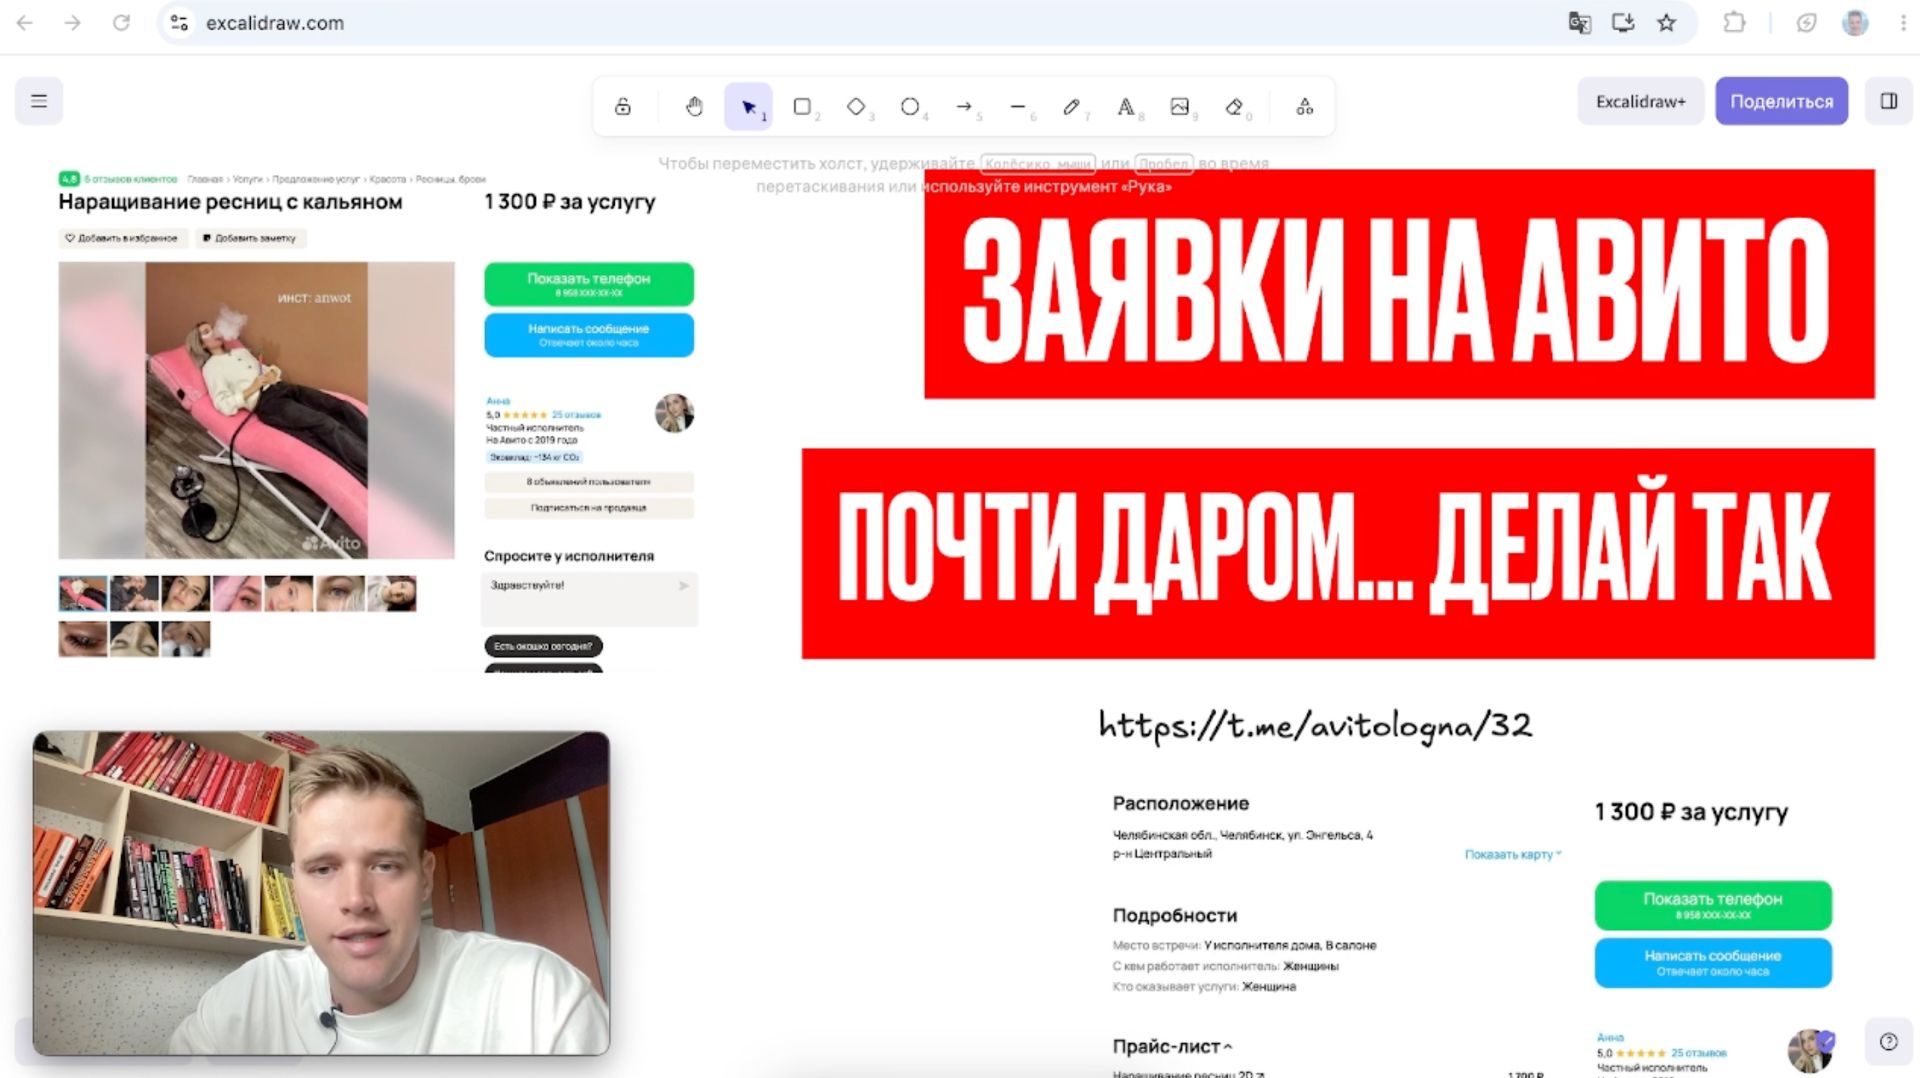Select the ПОЧТИ ДАРОМ... ДЕЛАЙ ТАК banner
This screenshot has width=1920, height=1078.
point(1338,553)
